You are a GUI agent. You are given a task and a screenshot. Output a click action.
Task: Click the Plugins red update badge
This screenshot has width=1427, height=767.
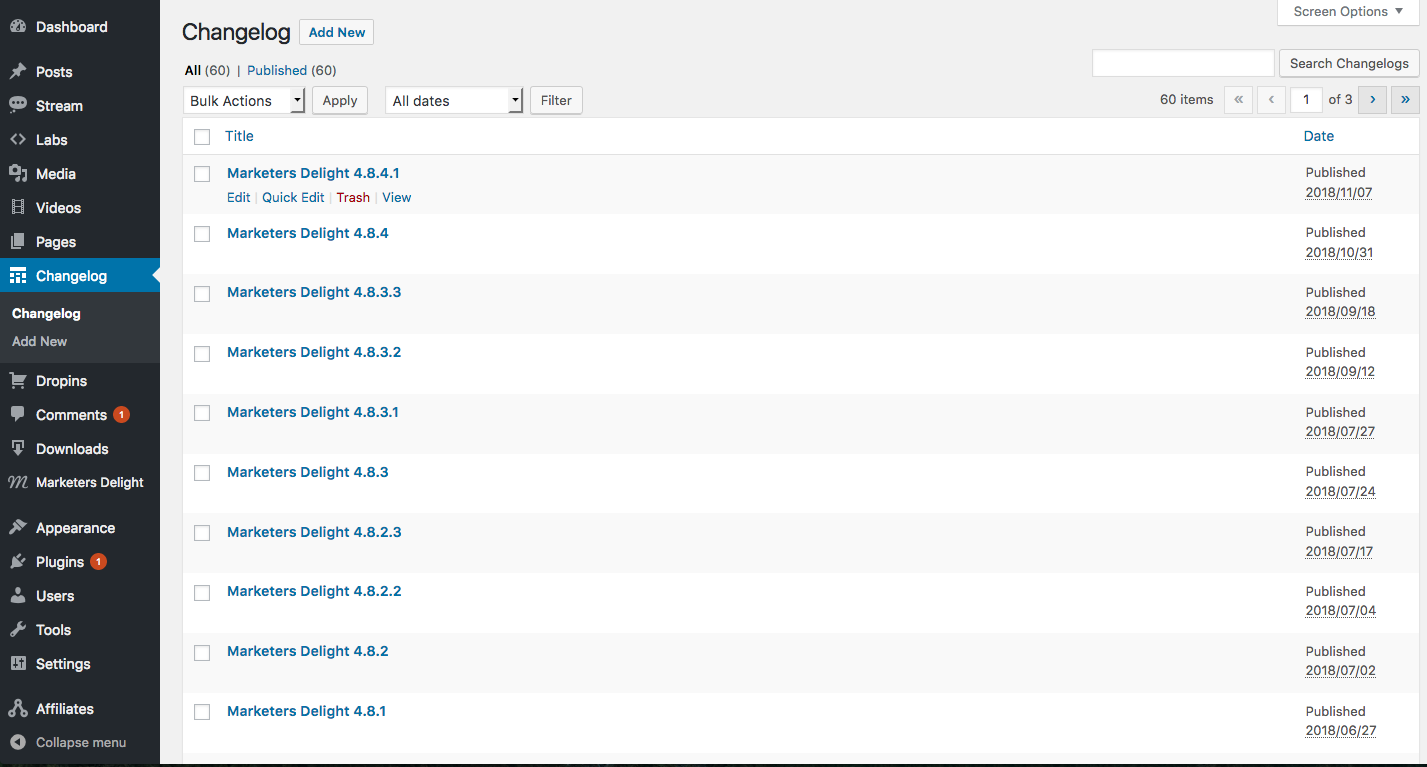click(x=98, y=562)
